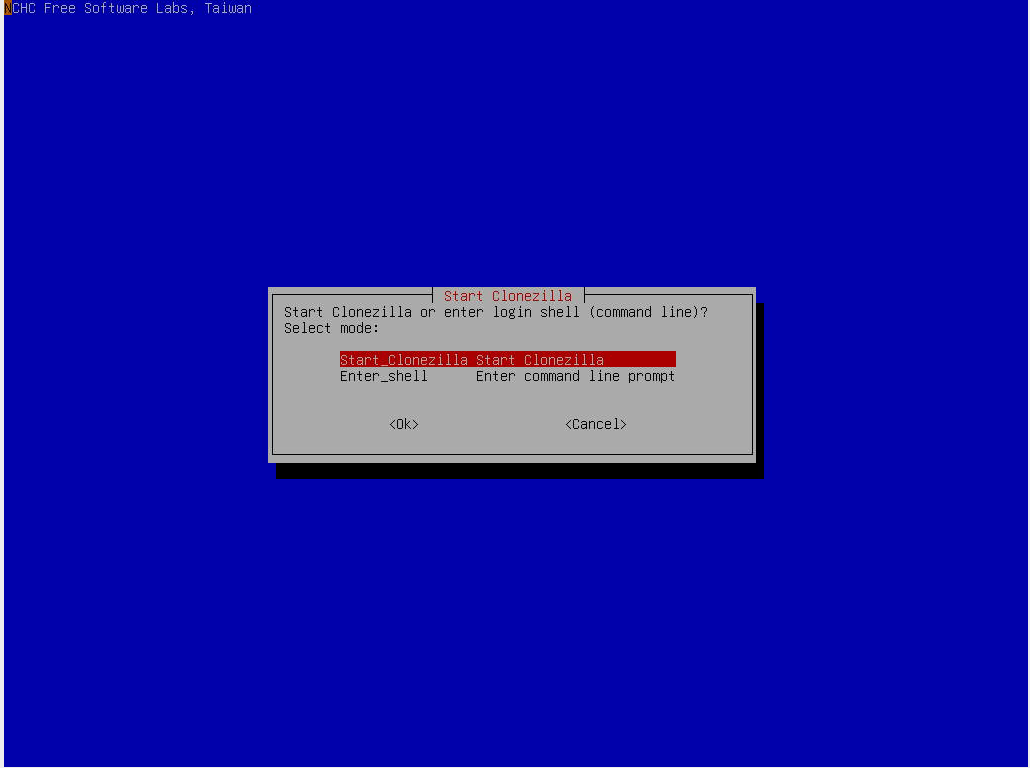Screen dimensions: 1030x768
Task: Click the 'Start Clonezilla or enter login shell' prompt
Action: pyautogui.click(x=496, y=311)
